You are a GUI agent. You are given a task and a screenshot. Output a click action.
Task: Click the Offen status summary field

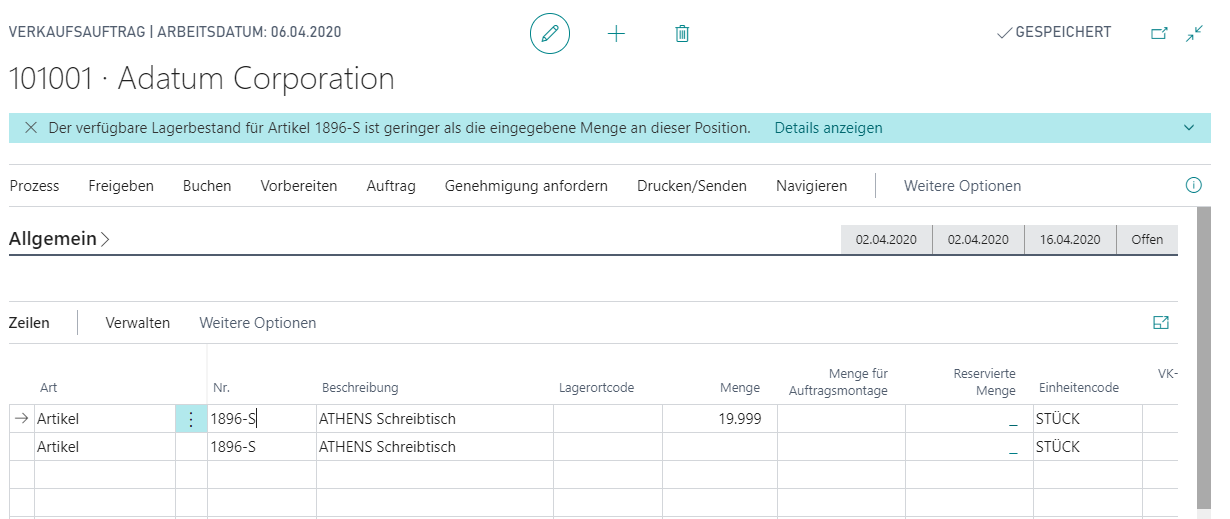[x=1147, y=240]
